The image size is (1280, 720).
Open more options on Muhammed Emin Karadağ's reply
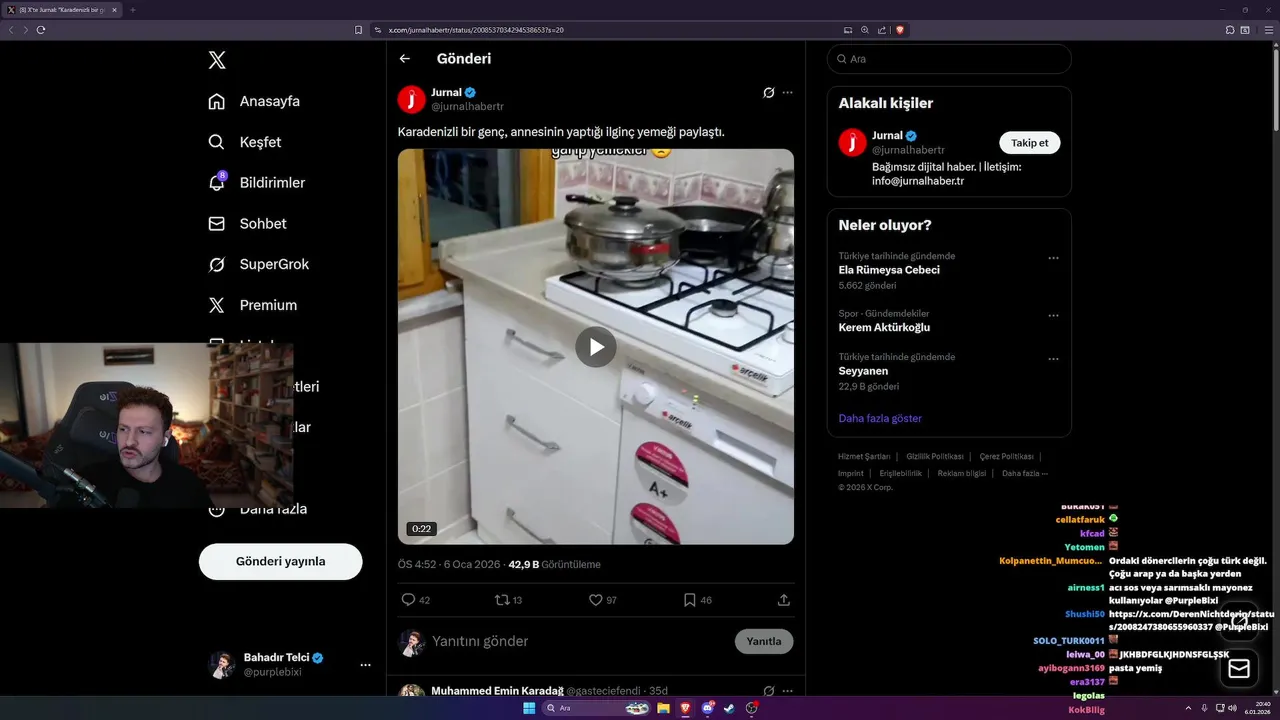coord(787,691)
